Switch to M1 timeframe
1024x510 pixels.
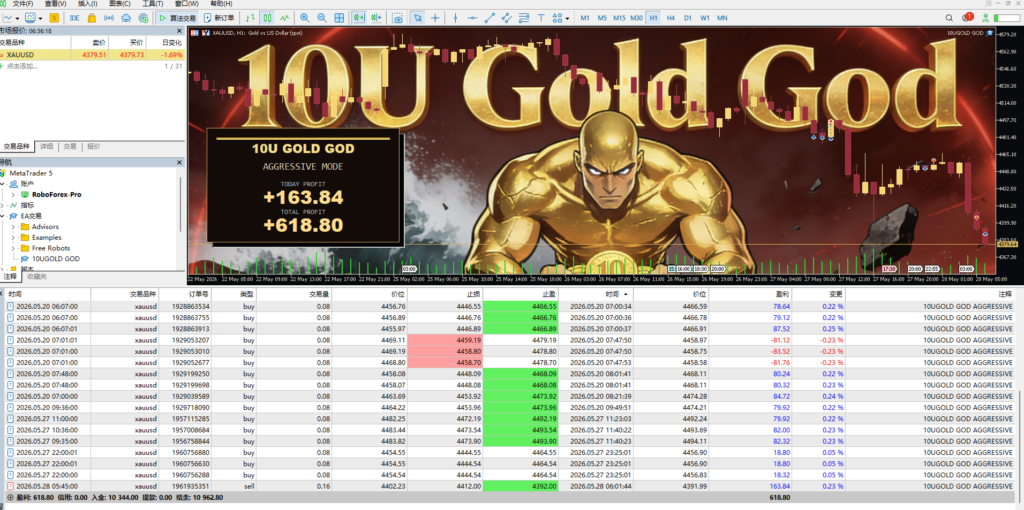pyautogui.click(x=585, y=18)
